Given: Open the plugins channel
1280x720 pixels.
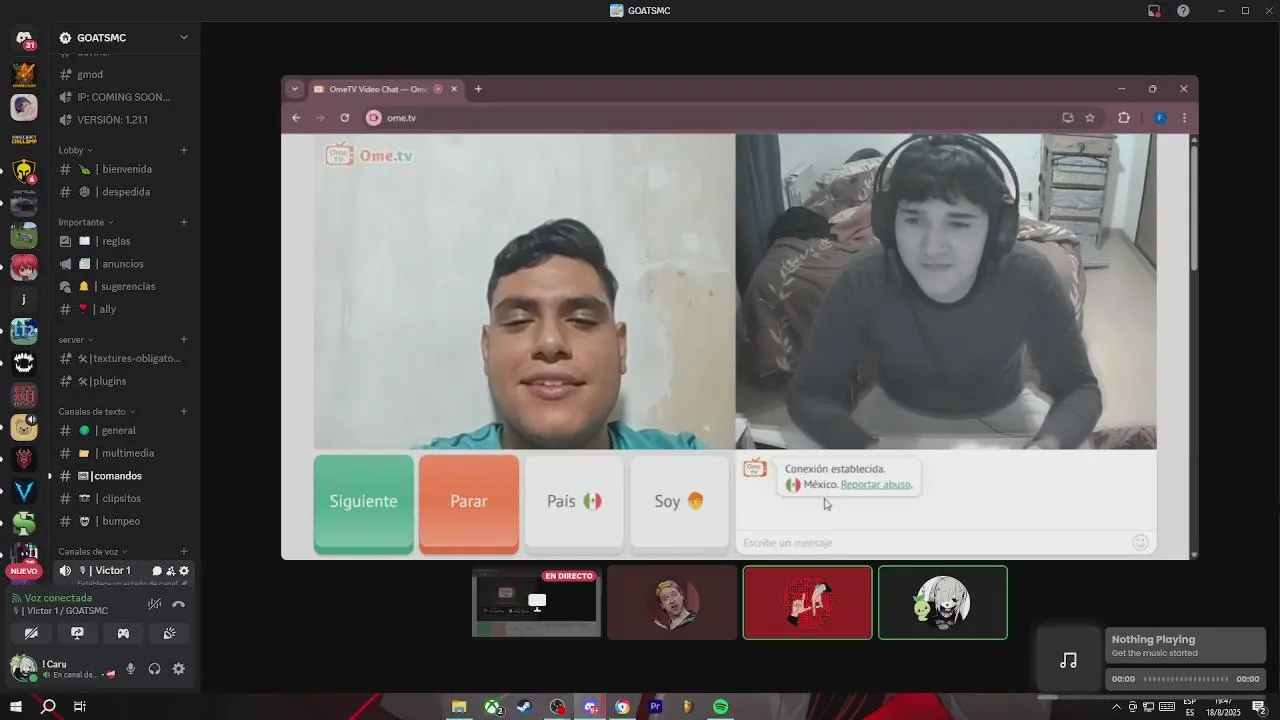Looking at the screenshot, I should pyautogui.click(x=124, y=381).
